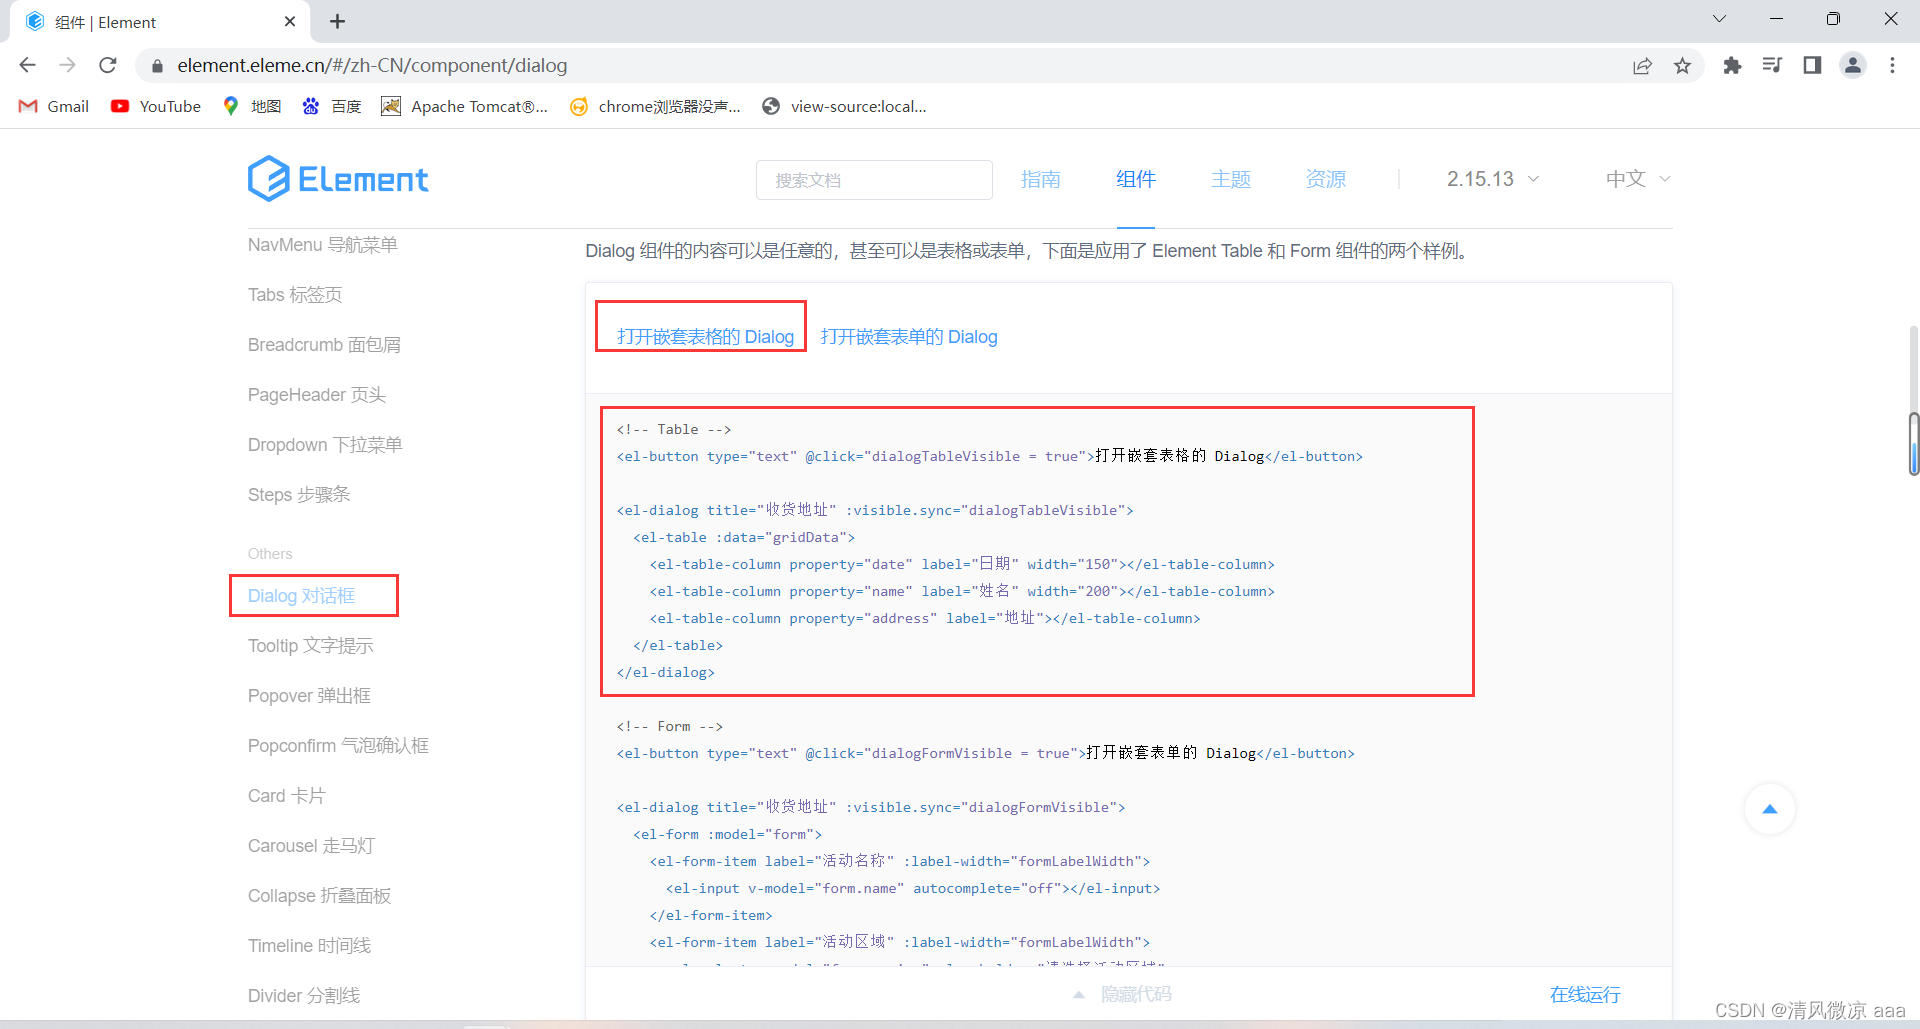Select Dialog 对话框 in sidebar

click(301, 596)
